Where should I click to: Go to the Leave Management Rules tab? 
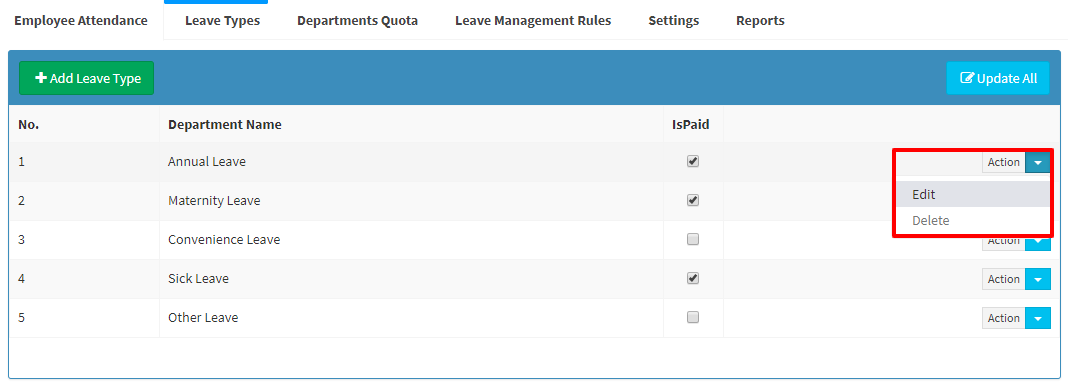pos(533,21)
